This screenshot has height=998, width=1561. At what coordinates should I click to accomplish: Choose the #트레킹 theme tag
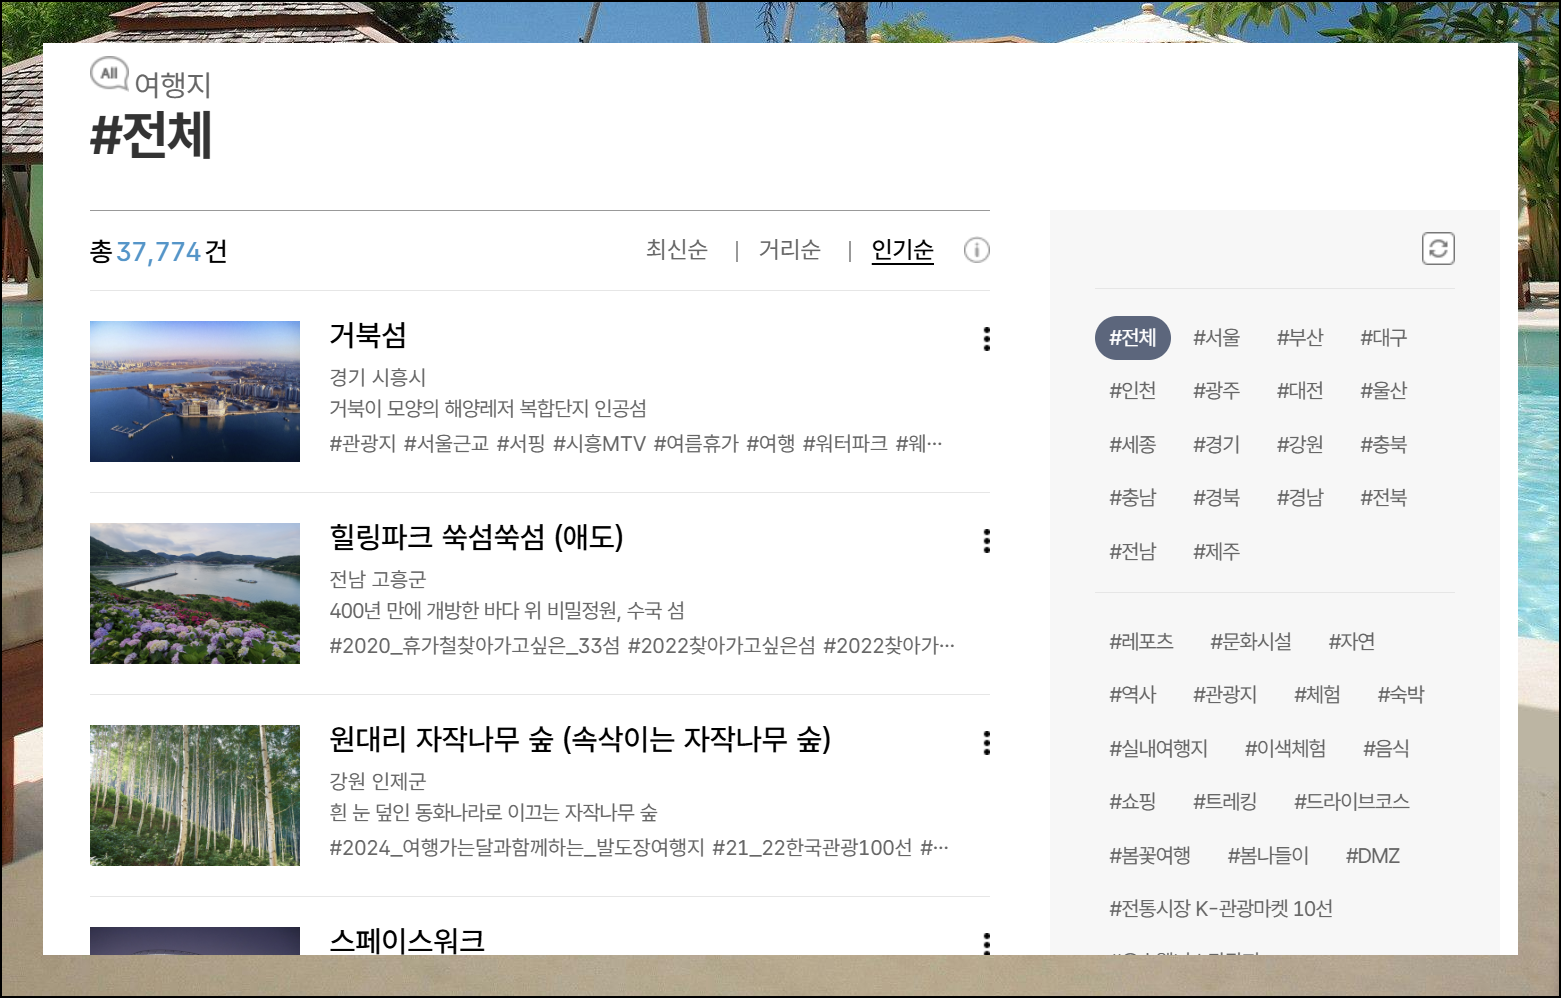(1225, 802)
